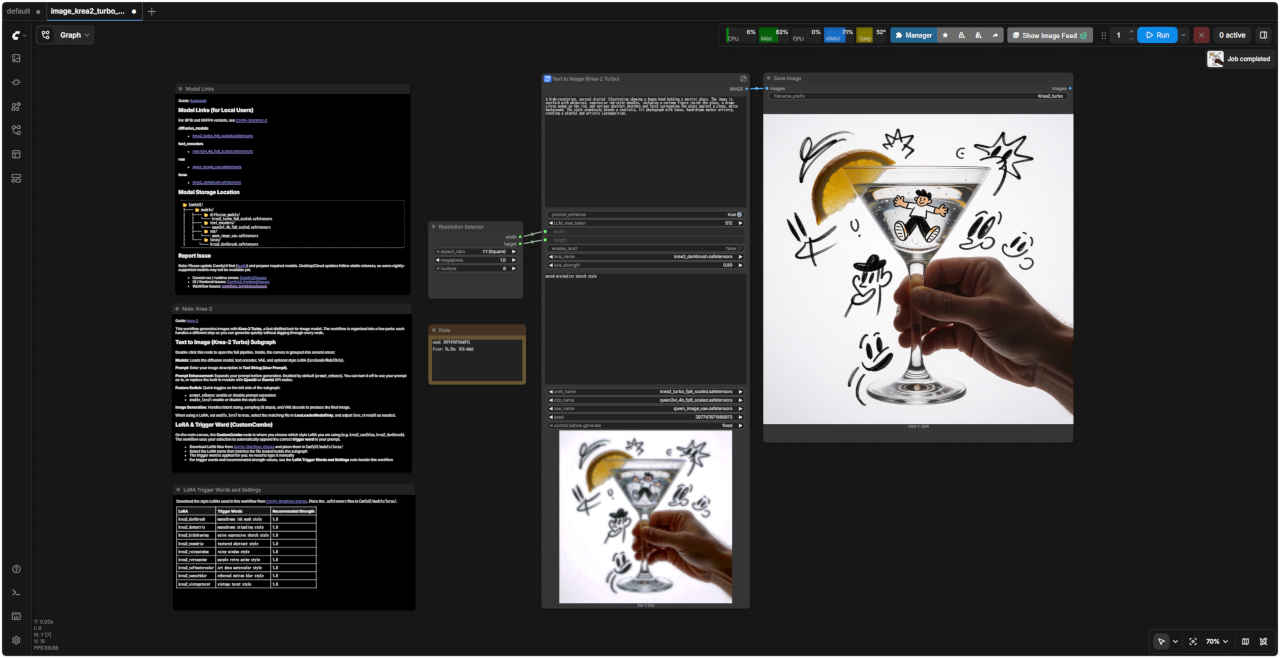Switch to the default workflow tab
The width and height of the screenshot is (1280, 658).
22,11
